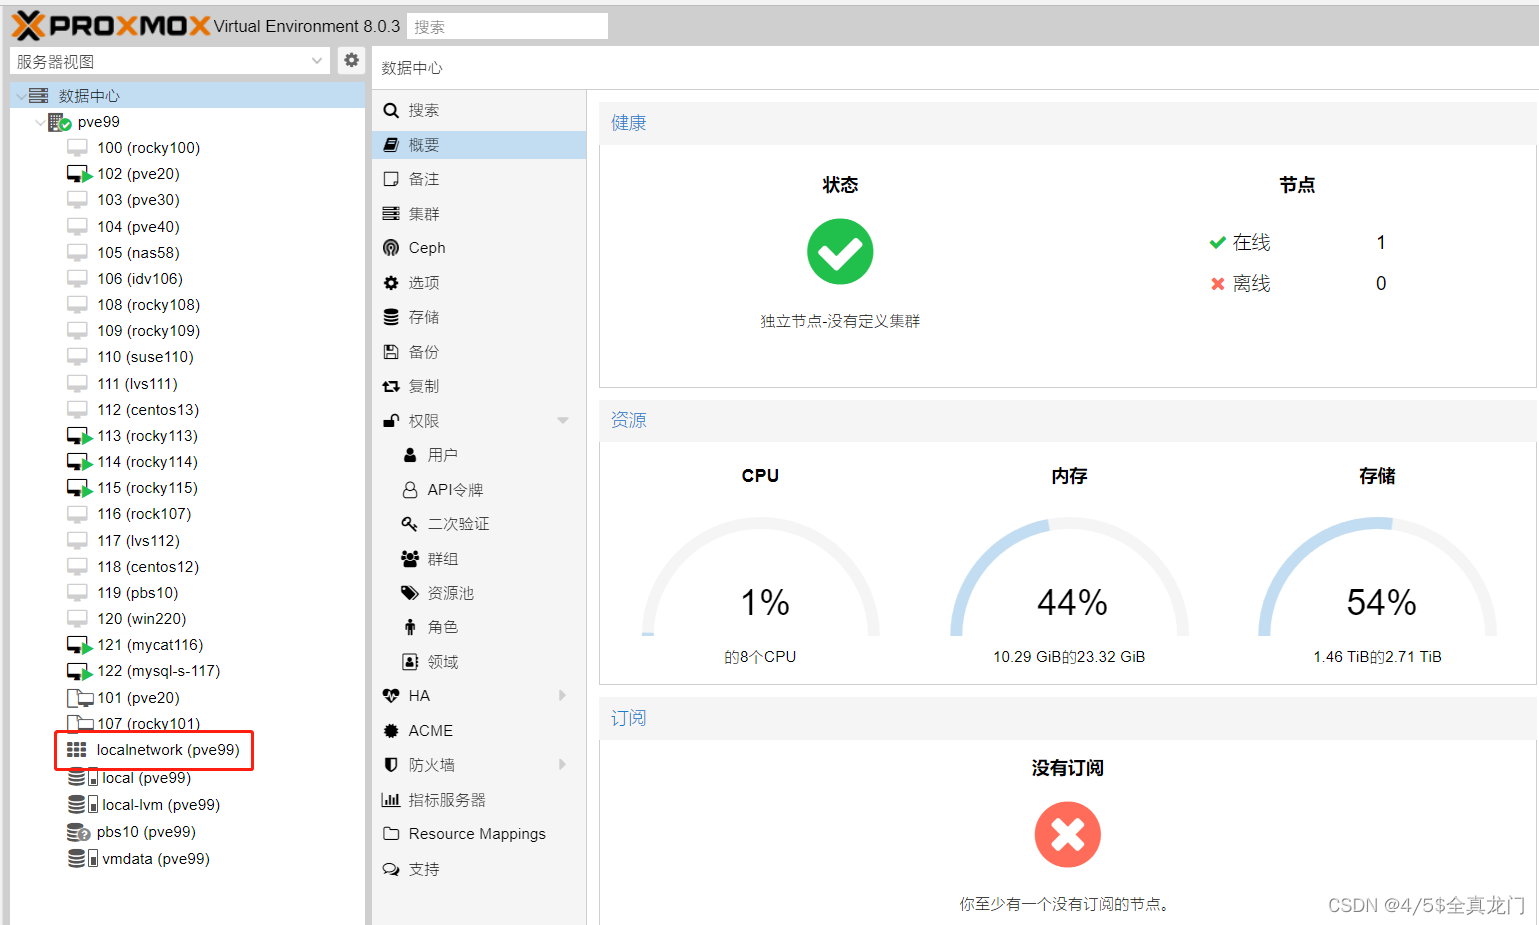Open Resource Mappings page
This screenshot has width=1539, height=925.
[479, 834]
